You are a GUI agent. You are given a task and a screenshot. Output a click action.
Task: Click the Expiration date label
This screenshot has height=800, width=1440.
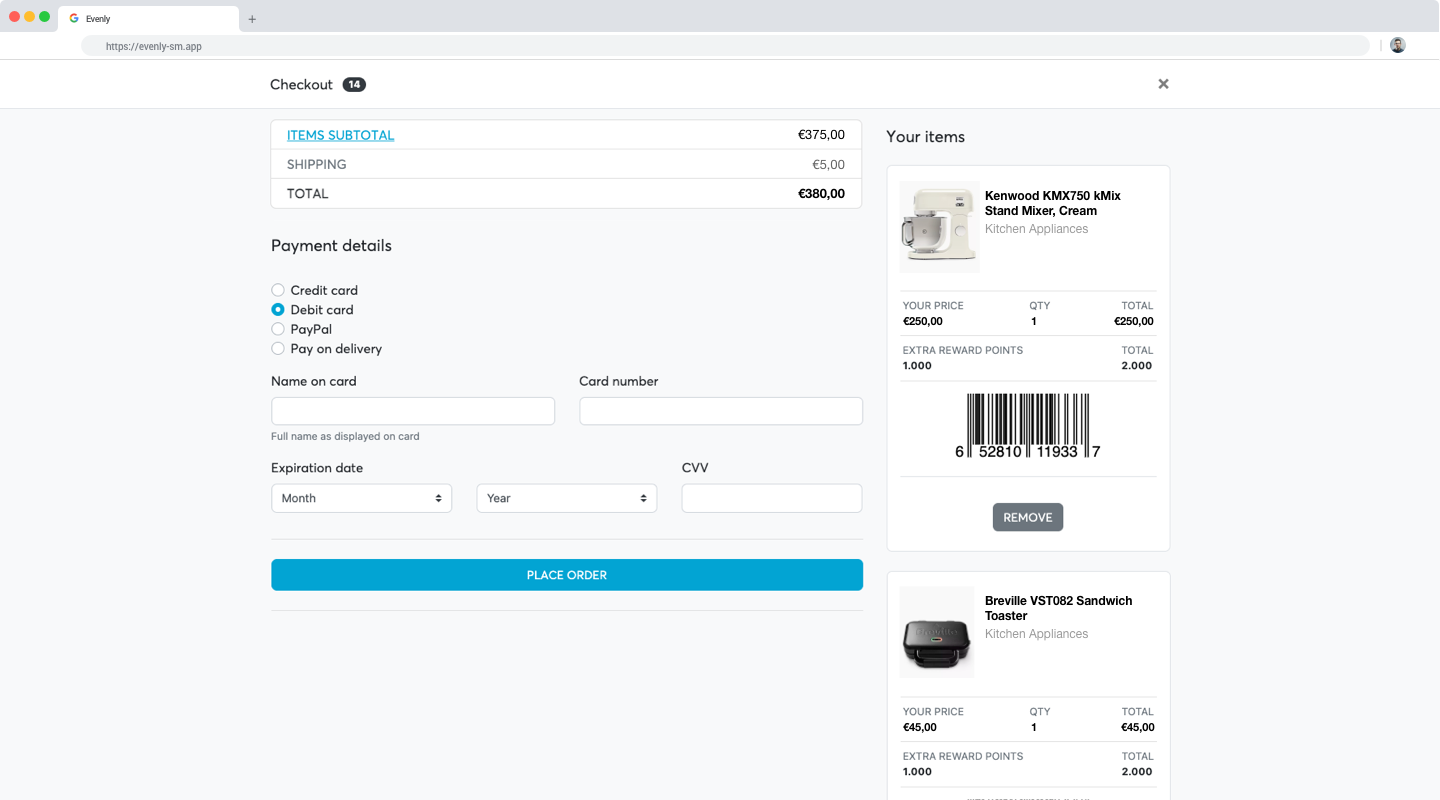pyautogui.click(x=317, y=468)
